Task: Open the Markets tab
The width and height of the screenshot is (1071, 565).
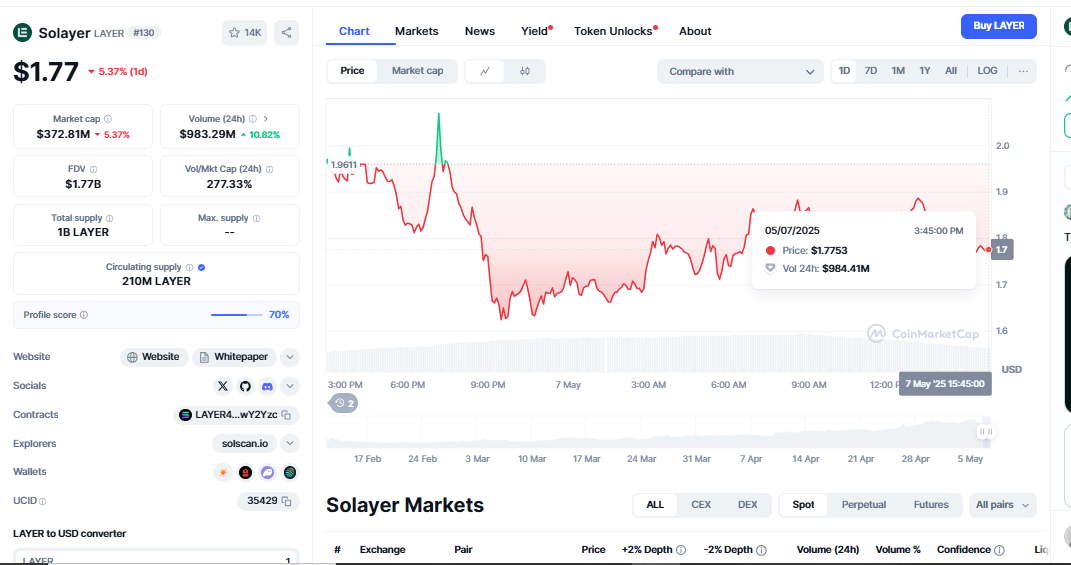Action: pos(417,31)
